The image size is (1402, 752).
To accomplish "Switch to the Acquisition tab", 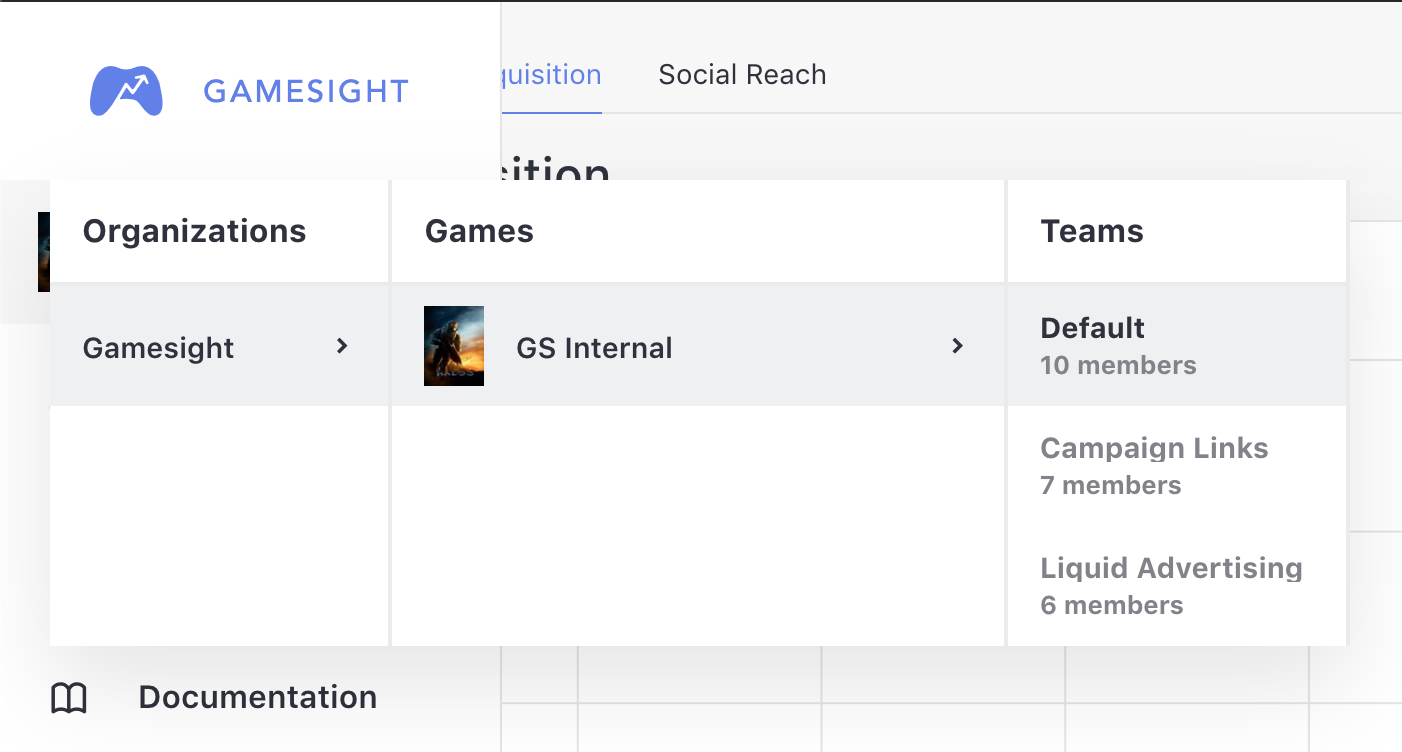I will pos(551,75).
